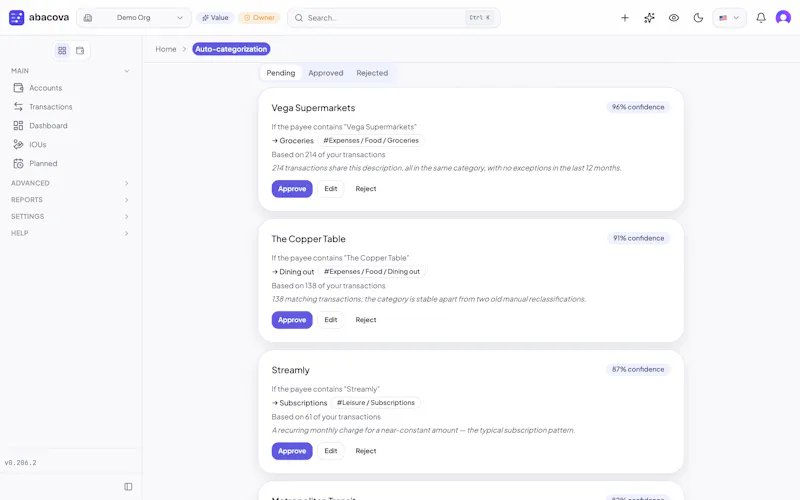
Task: Open Planned in sidebar
Action: pyautogui.click(x=70, y=163)
